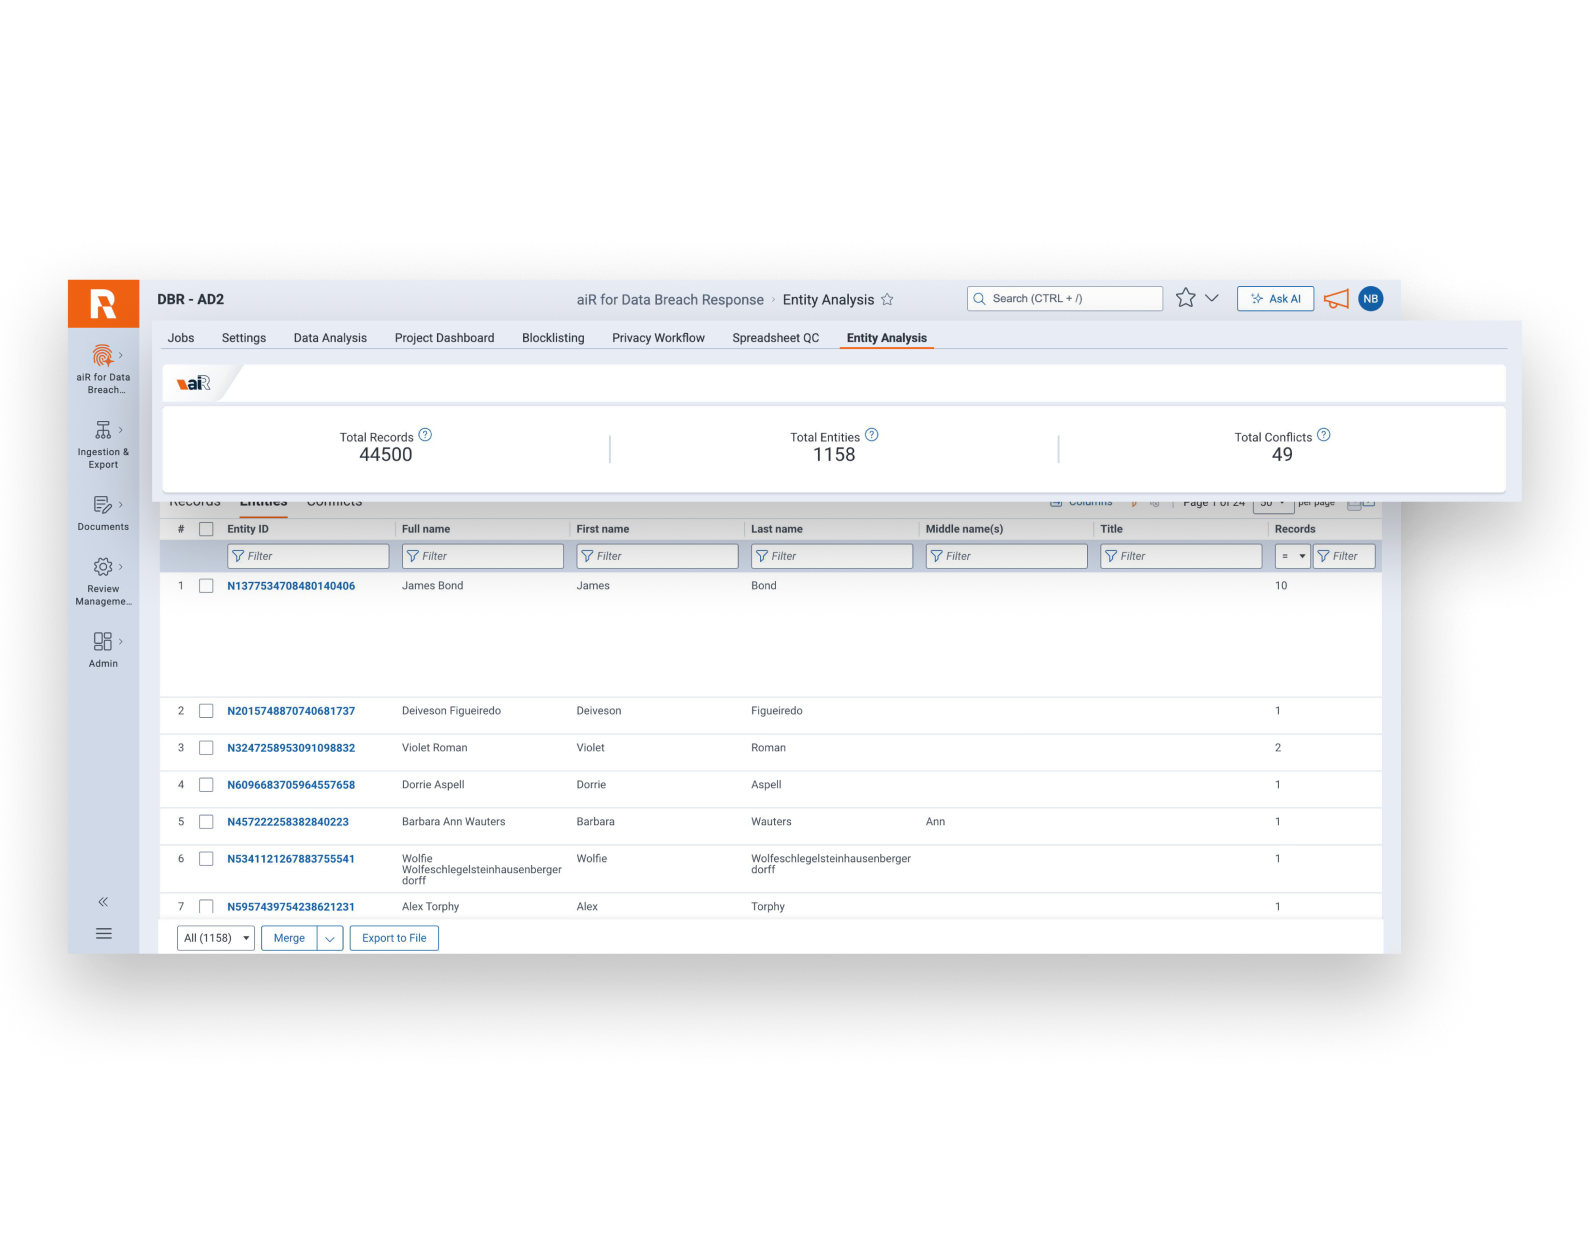Check the Barbara Ann Wauters row checkbox
Screen dimensions: 1590x1234
tap(206, 822)
